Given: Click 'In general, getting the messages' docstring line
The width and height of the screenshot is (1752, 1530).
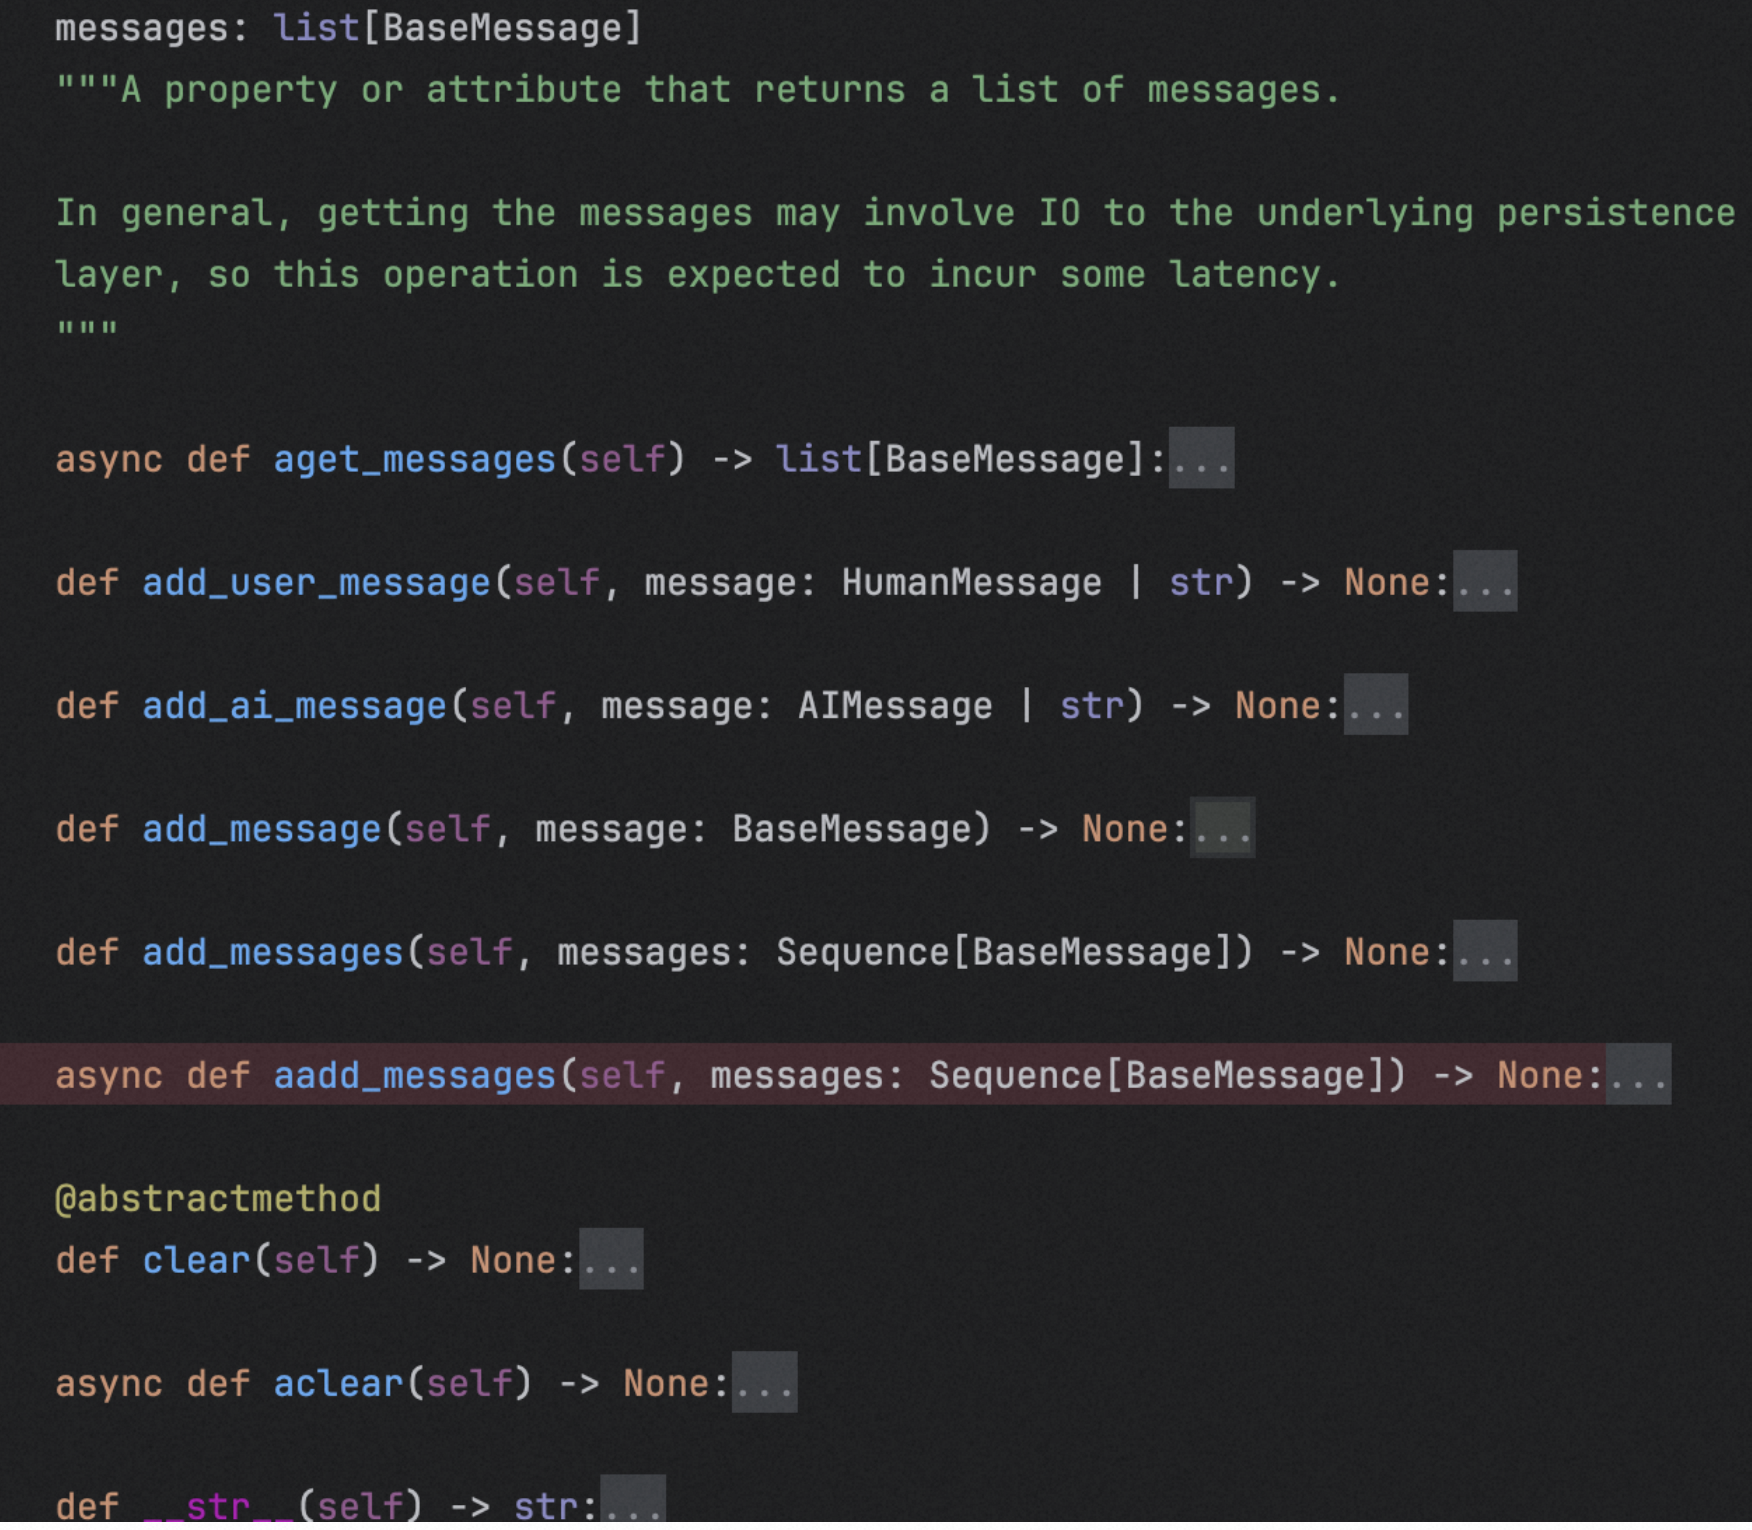Looking at the screenshot, I should click(894, 213).
